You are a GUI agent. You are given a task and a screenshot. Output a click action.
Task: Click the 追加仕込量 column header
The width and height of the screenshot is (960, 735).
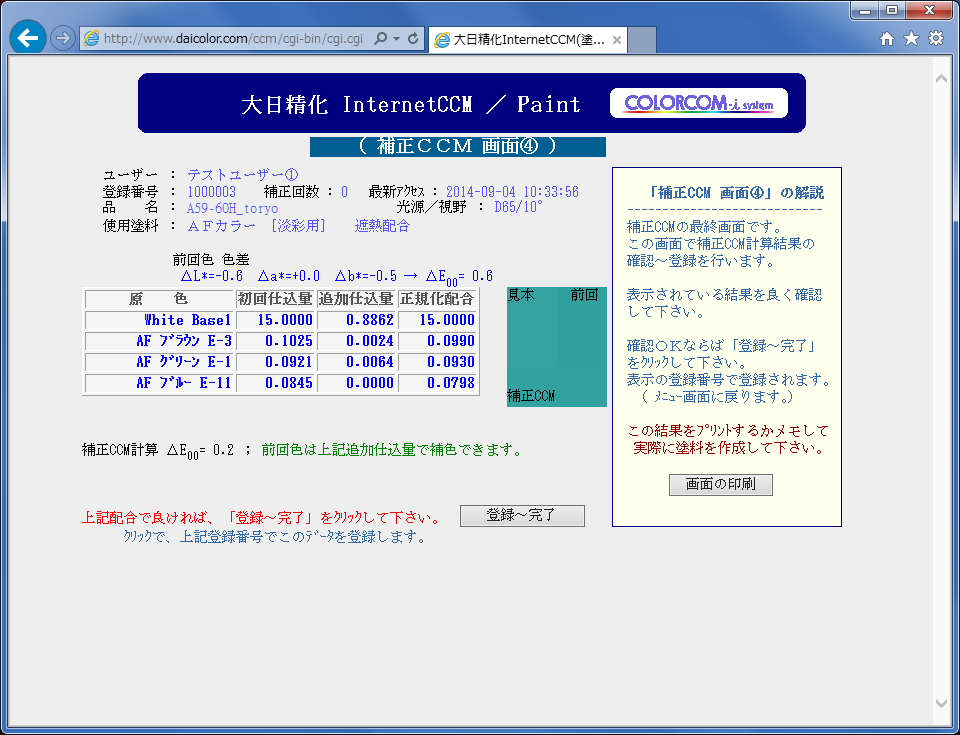point(356,299)
